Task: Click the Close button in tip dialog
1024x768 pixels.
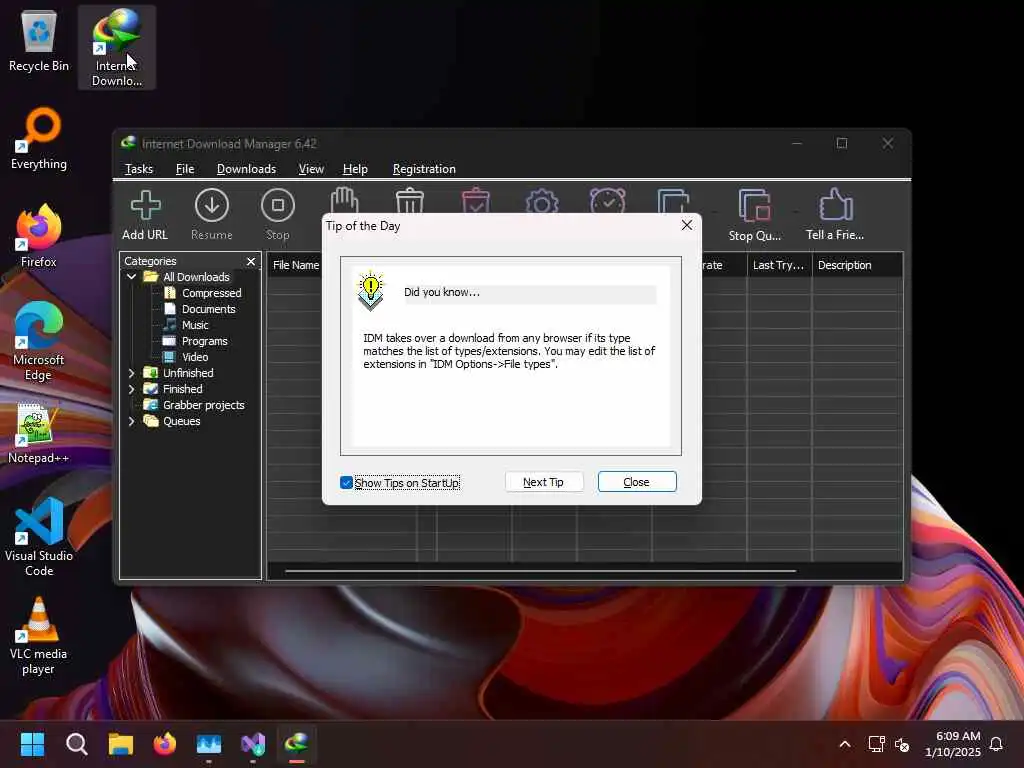Action: click(x=637, y=482)
